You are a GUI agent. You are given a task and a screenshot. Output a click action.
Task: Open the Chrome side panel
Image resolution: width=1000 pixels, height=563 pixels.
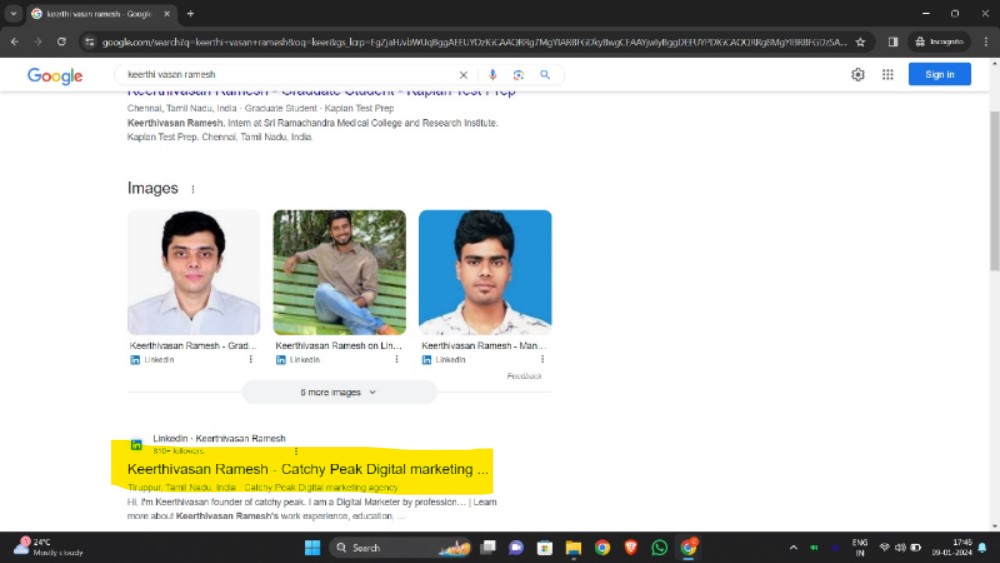893,42
